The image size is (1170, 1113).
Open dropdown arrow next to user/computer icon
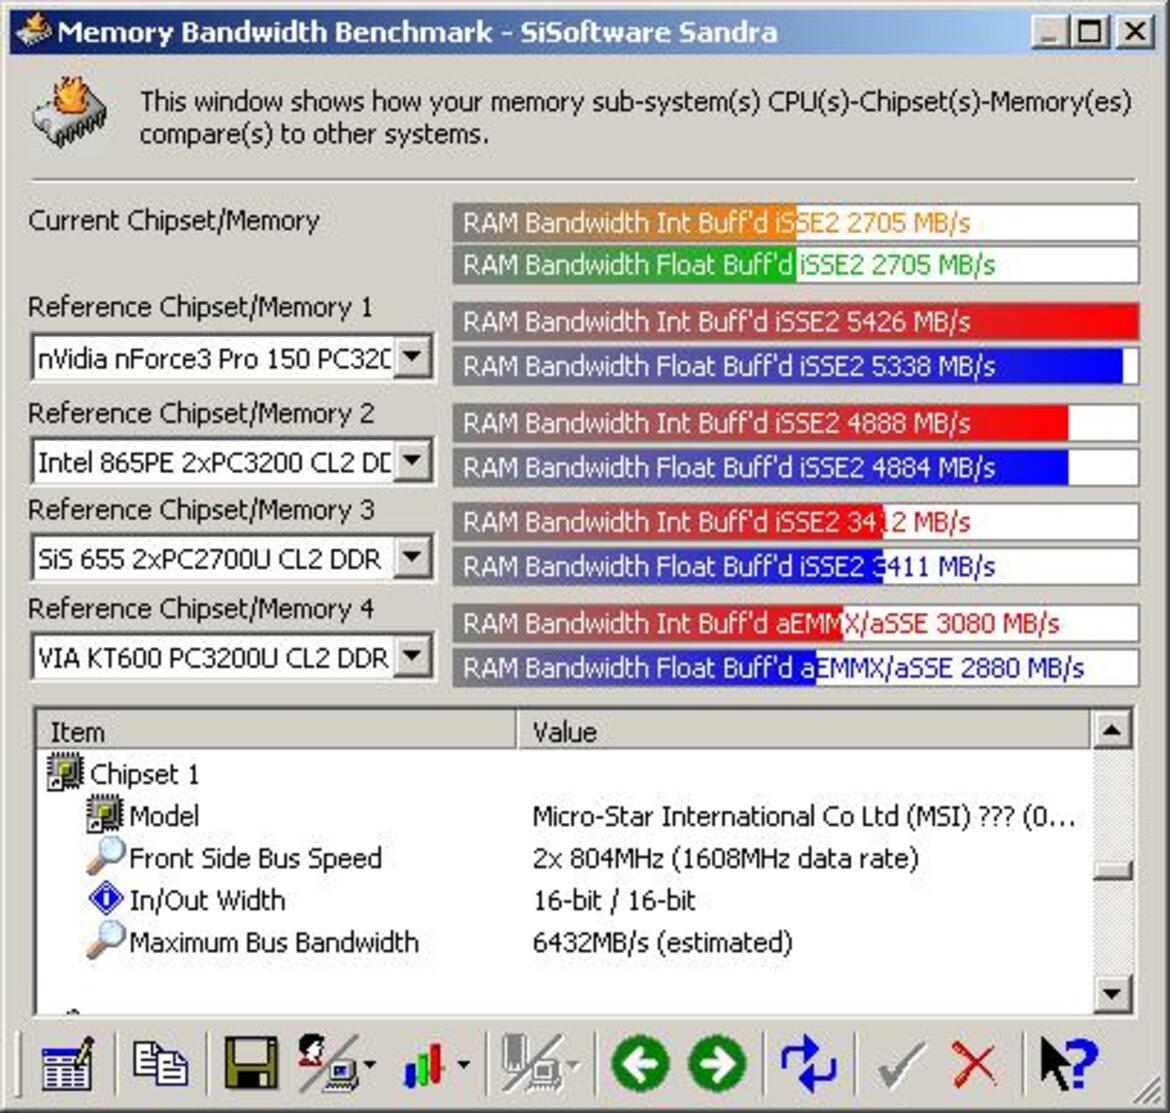click(369, 1064)
